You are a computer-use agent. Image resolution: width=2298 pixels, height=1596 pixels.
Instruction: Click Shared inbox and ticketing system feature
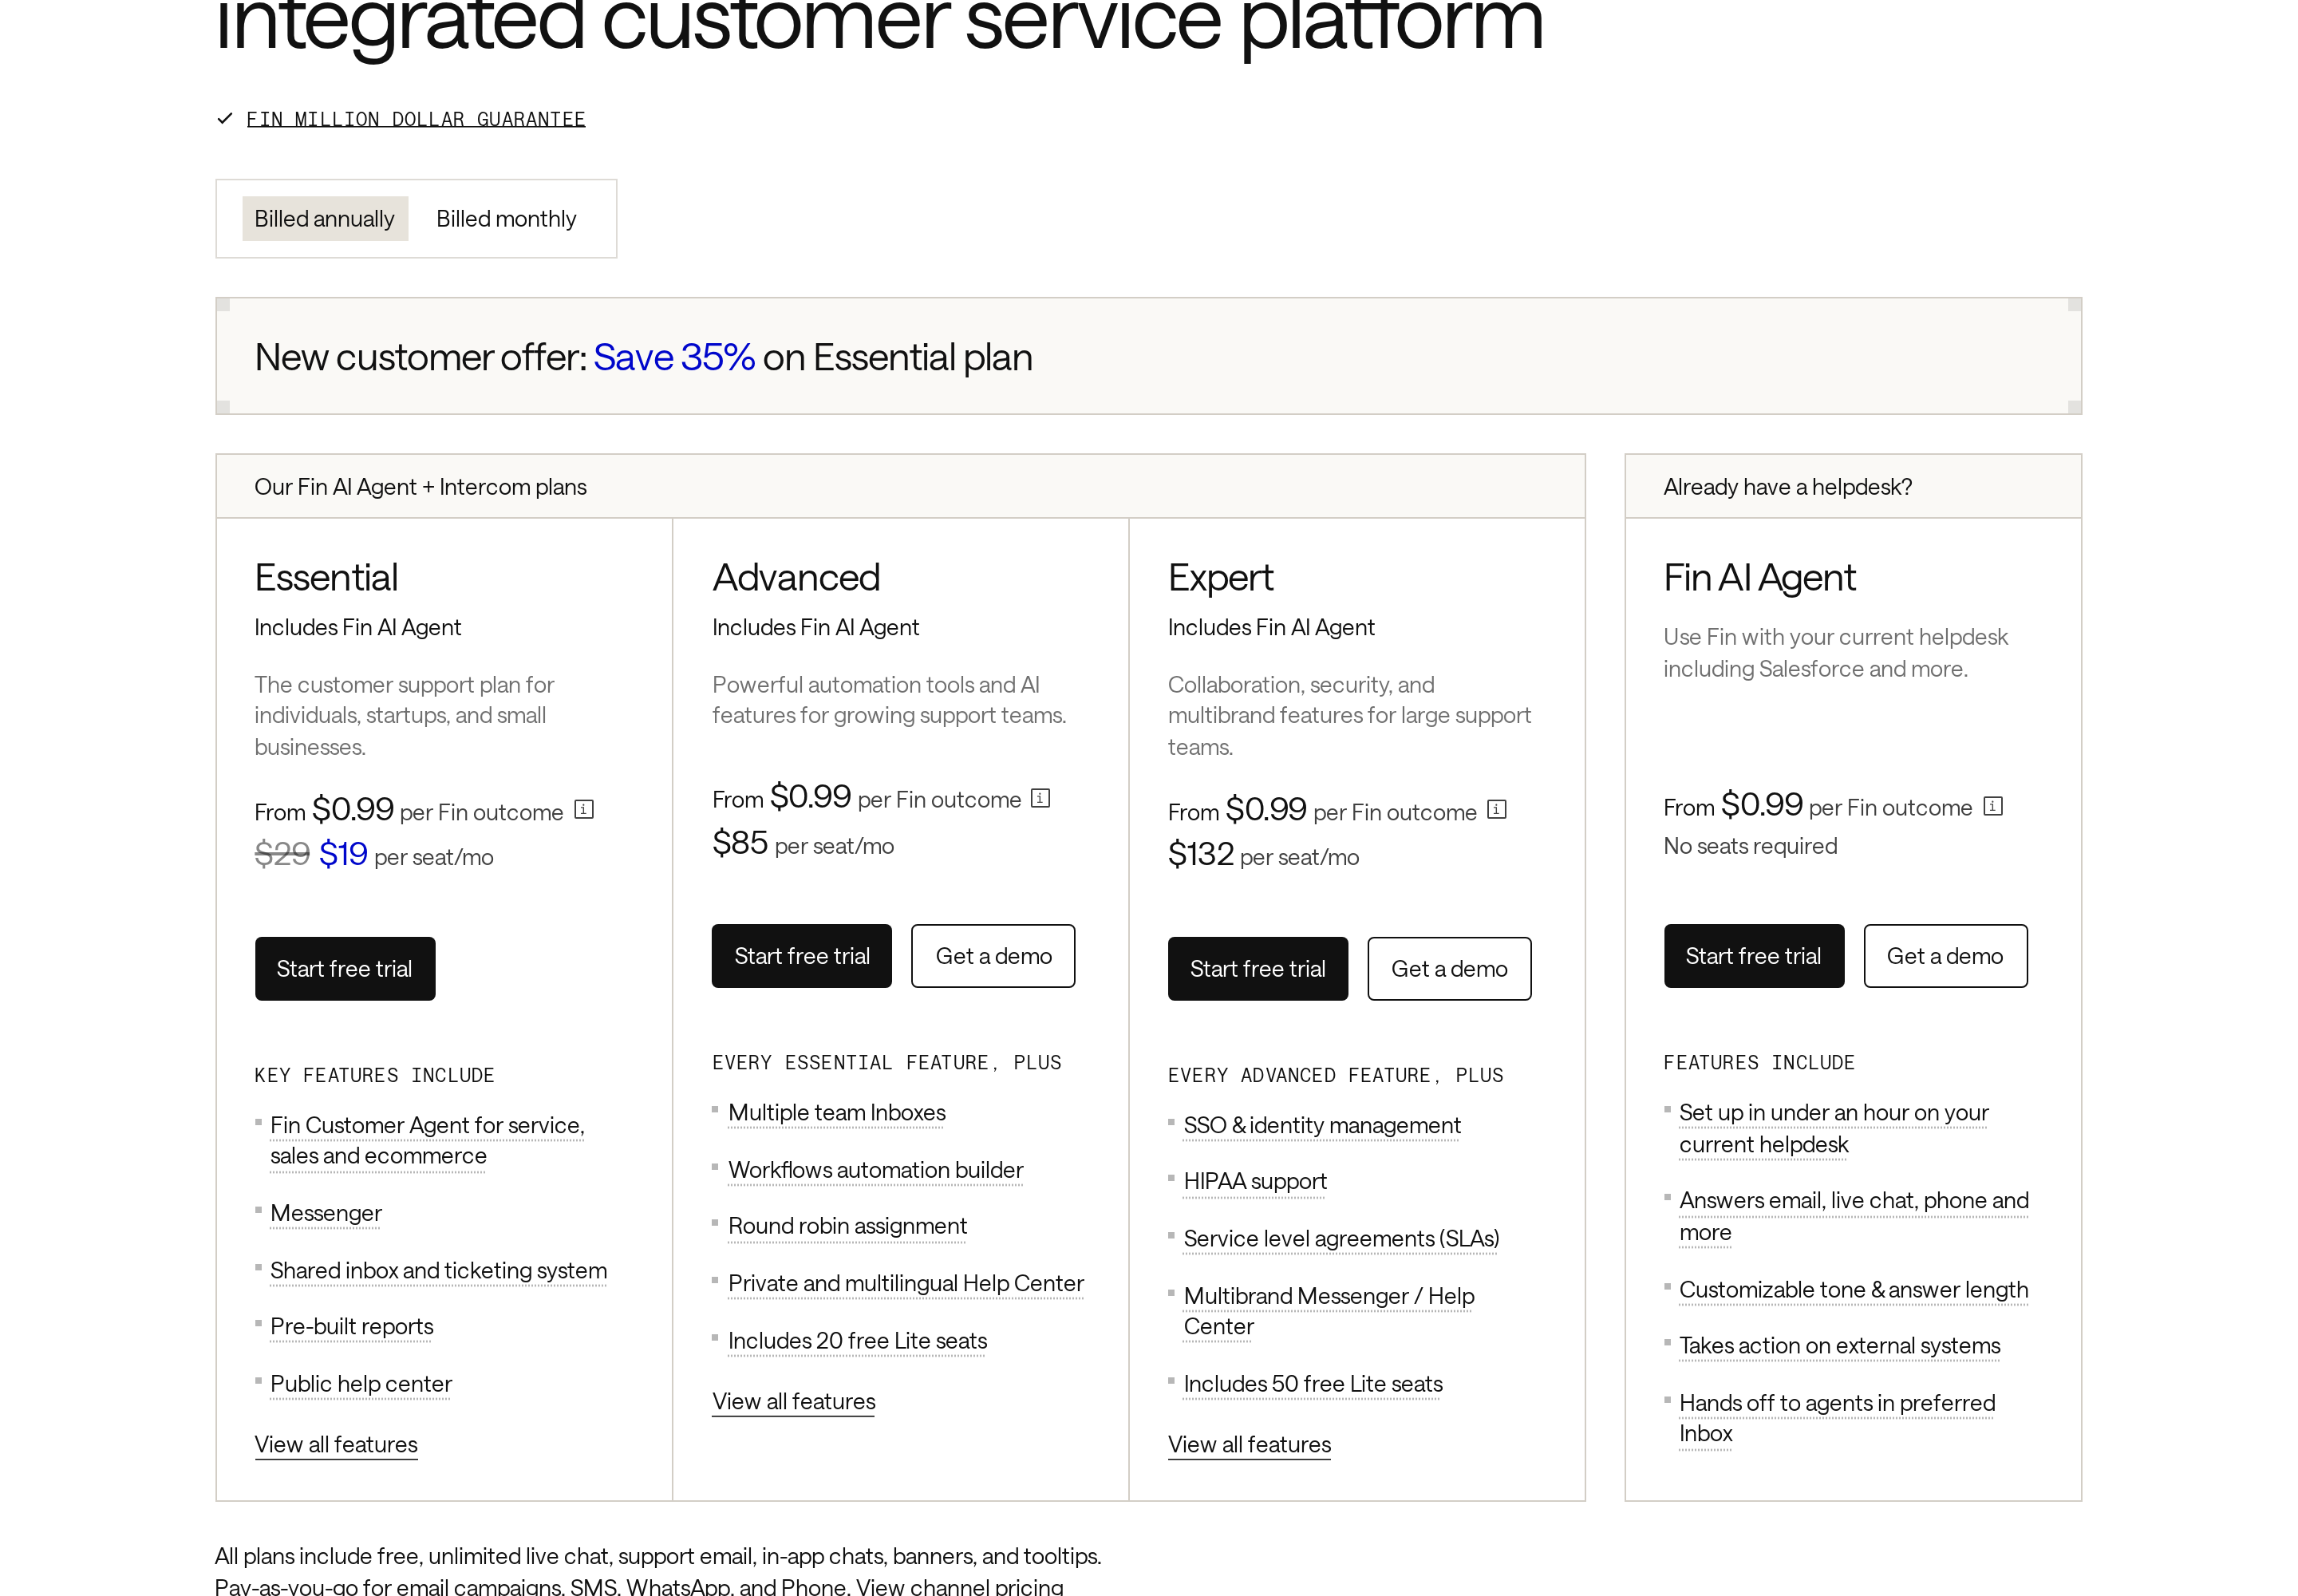tap(438, 1270)
